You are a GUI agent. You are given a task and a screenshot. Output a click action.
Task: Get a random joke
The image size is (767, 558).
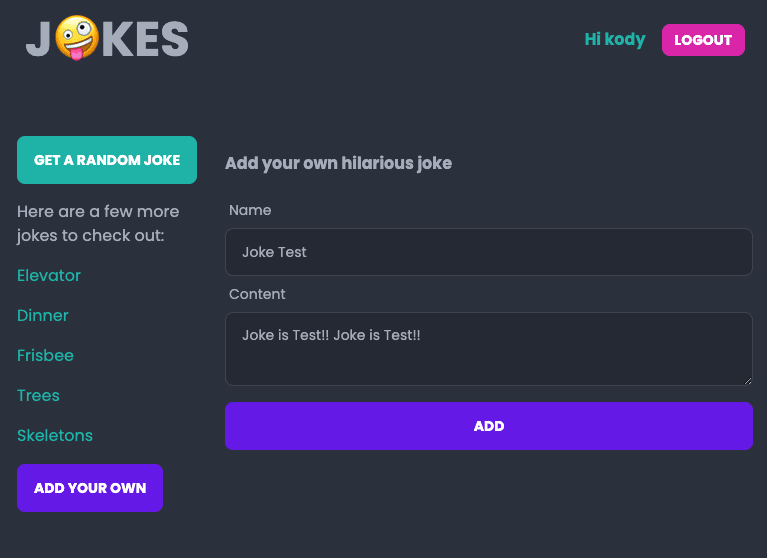pyautogui.click(x=107, y=160)
